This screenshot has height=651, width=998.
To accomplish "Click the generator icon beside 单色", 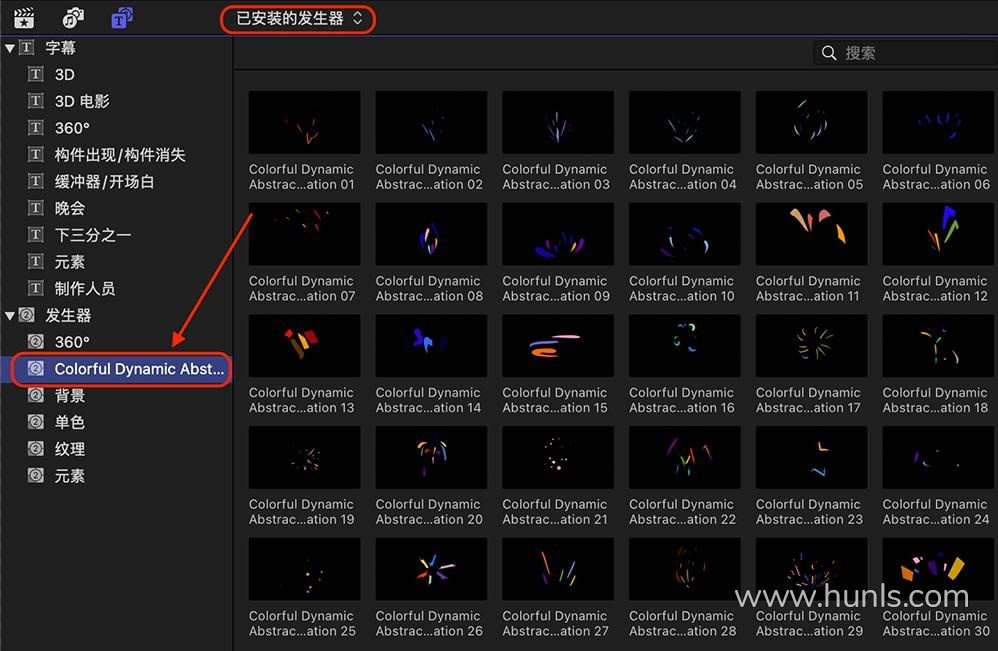I will pos(36,421).
